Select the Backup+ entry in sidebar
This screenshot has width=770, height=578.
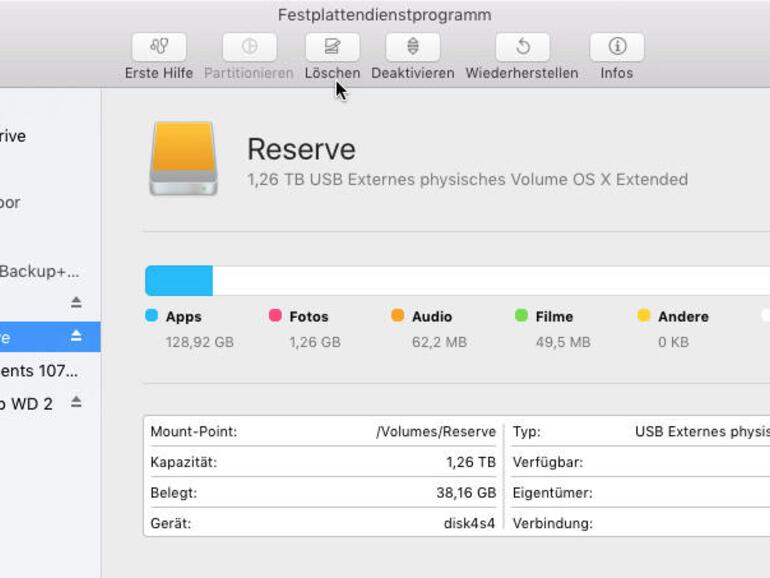(x=40, y=271)
